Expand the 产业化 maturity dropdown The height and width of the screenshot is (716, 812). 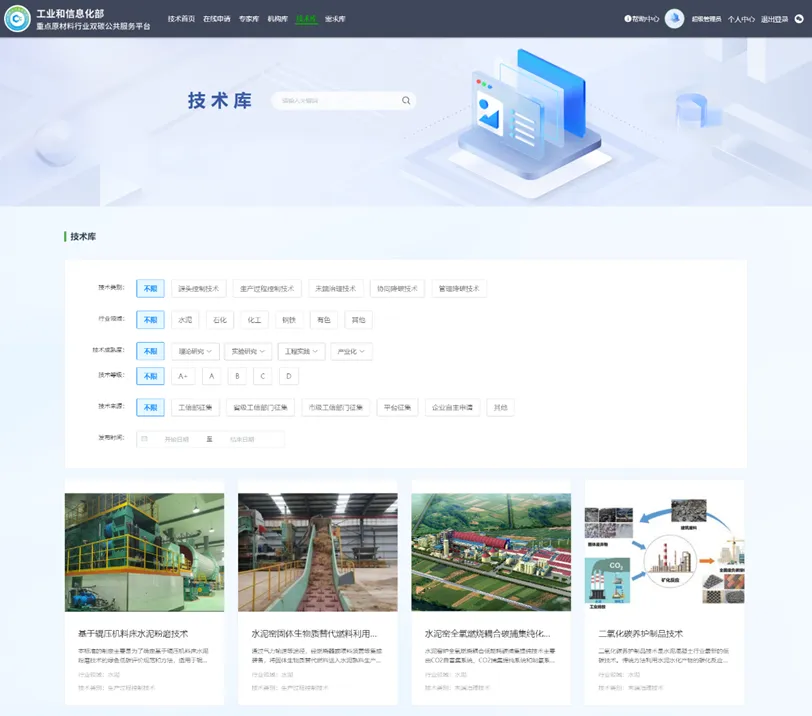(x=351, y=352)
